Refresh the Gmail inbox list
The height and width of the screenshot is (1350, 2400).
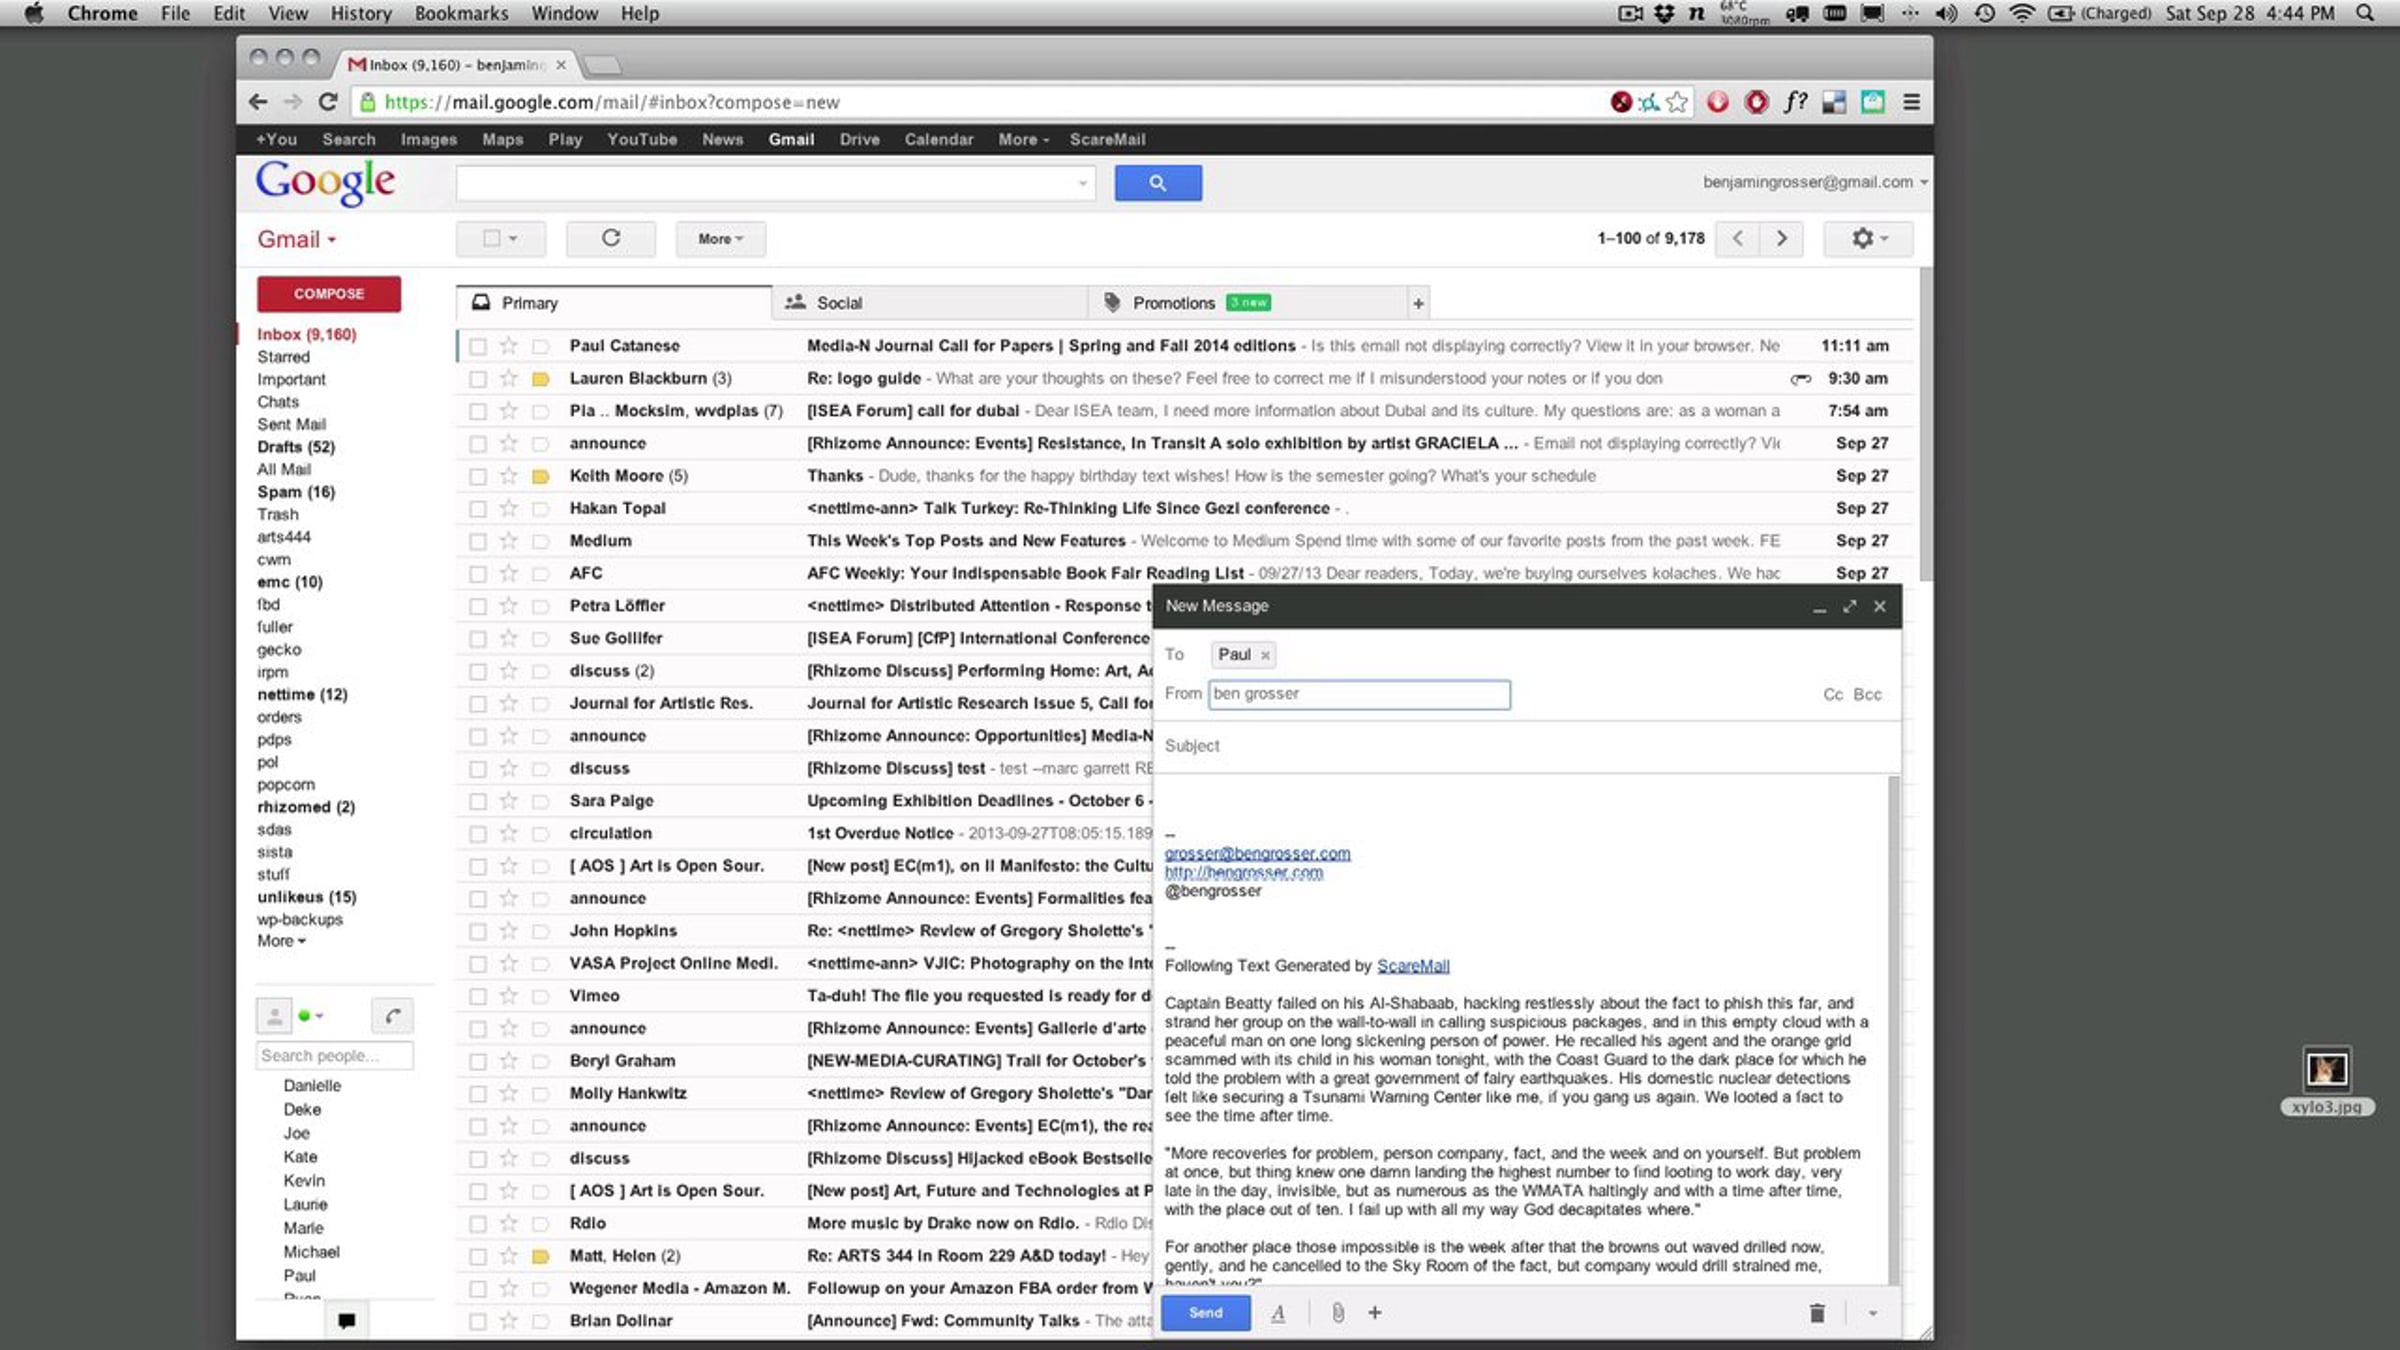[611, 239]
